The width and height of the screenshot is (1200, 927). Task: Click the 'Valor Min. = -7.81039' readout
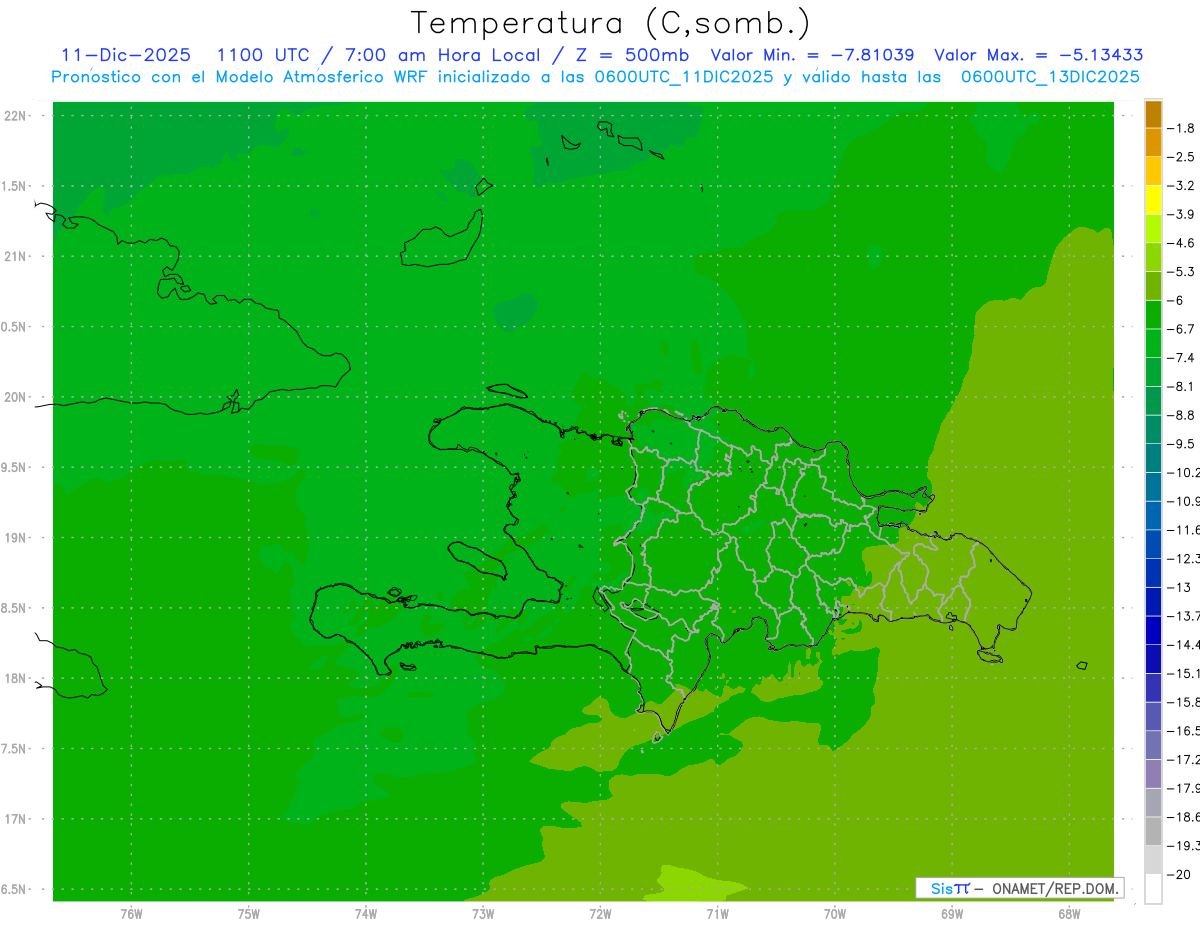click(x=811, y=55)
